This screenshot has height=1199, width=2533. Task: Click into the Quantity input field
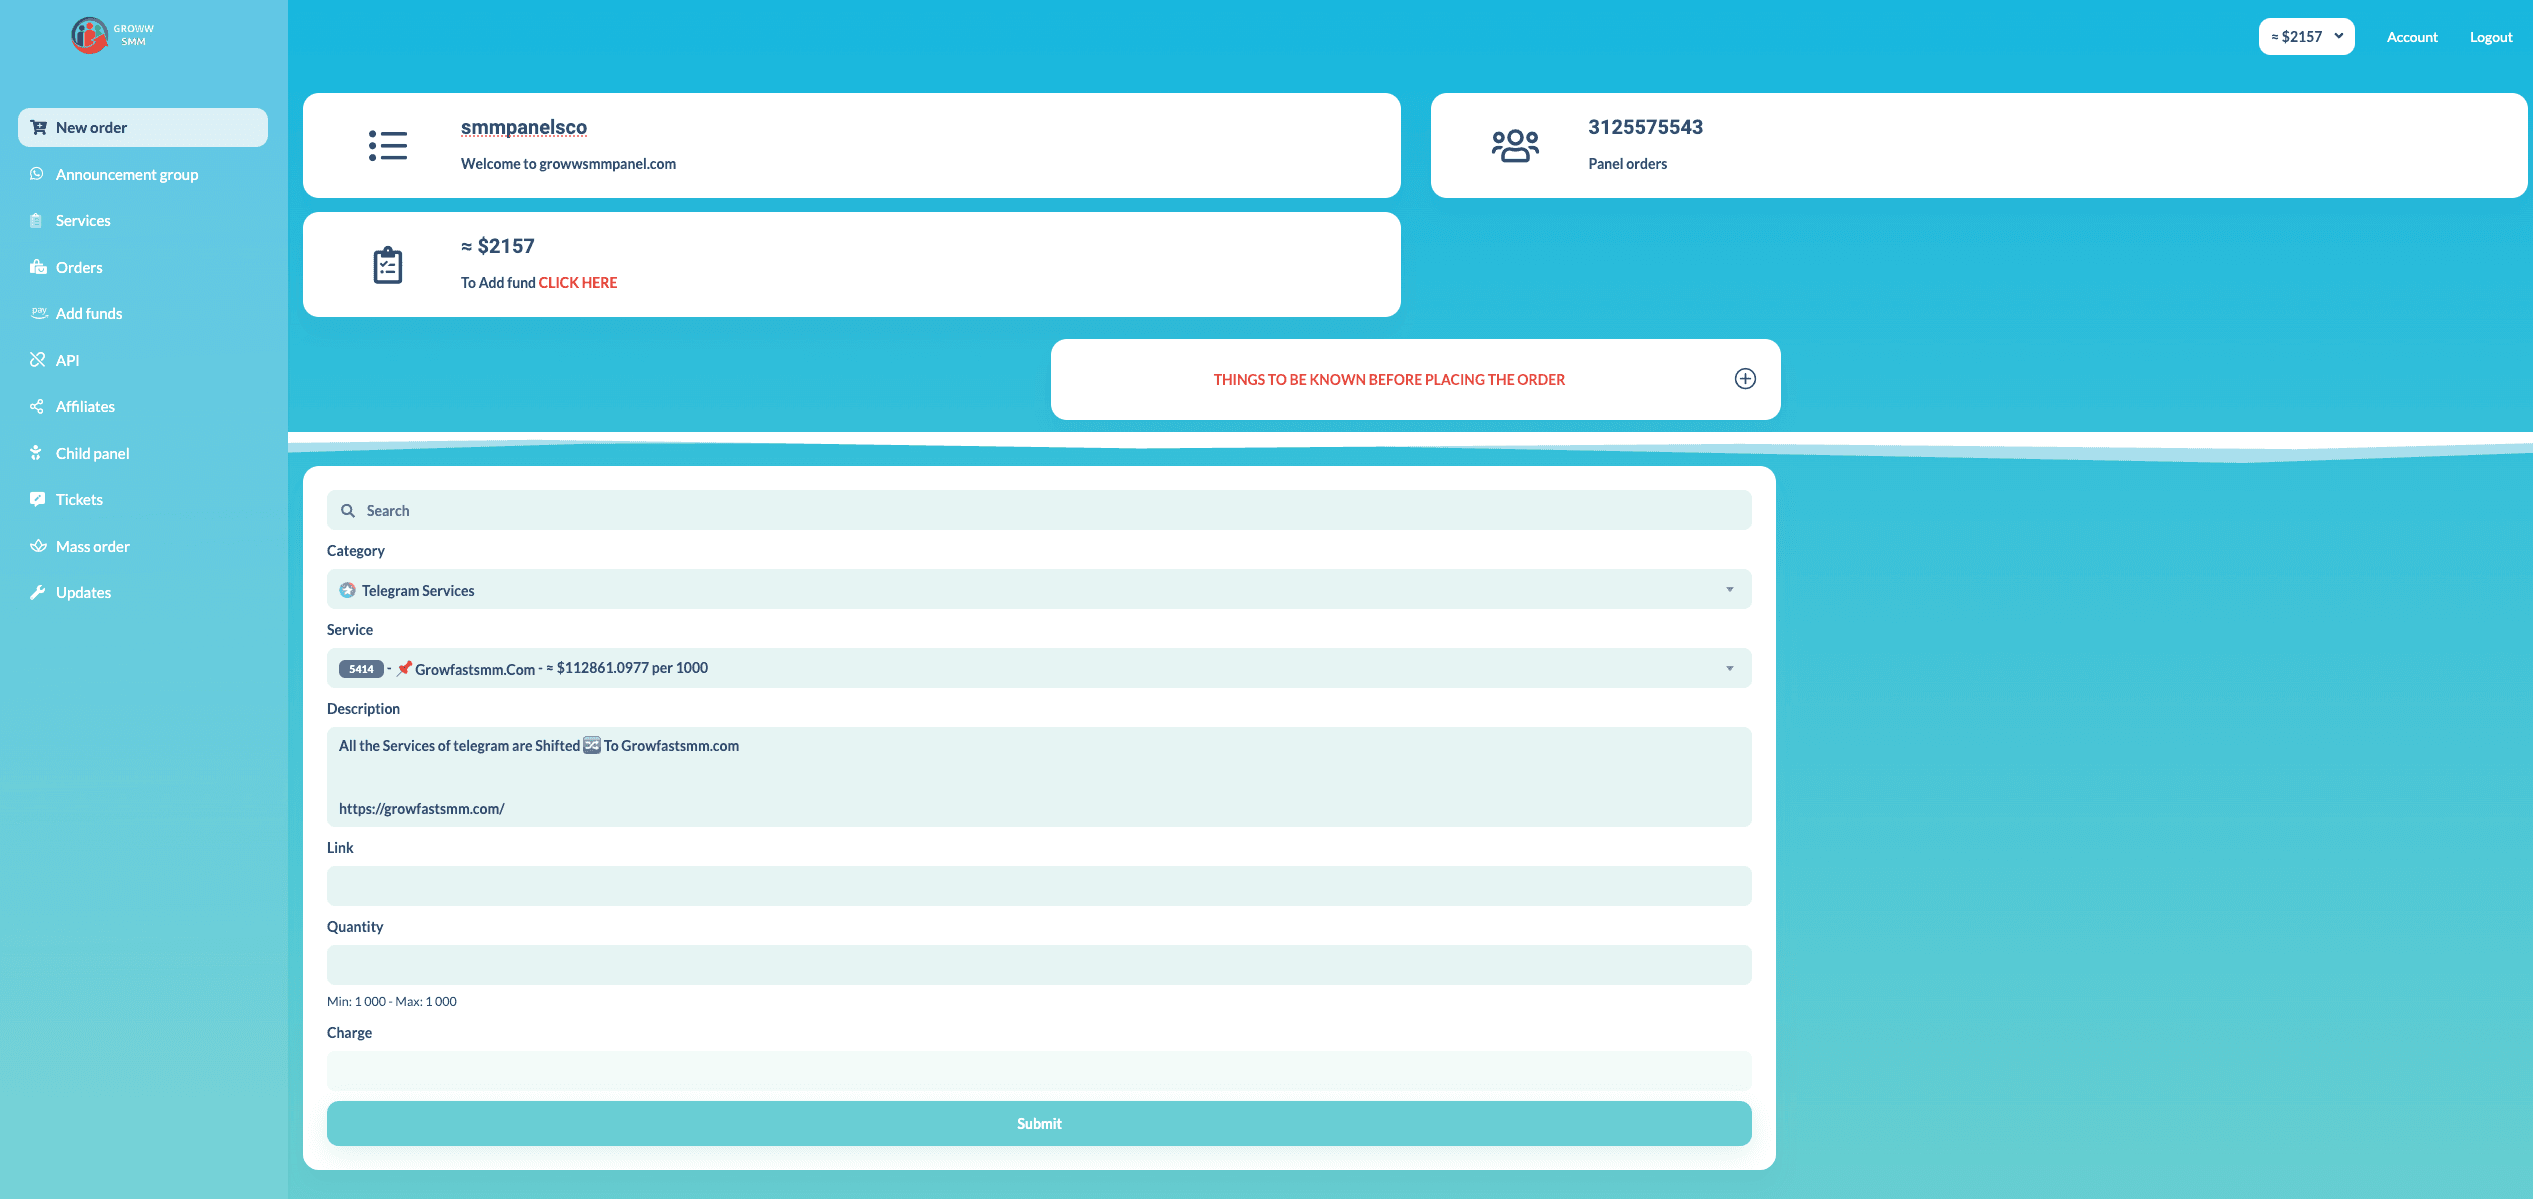[x=1038, y=965]
